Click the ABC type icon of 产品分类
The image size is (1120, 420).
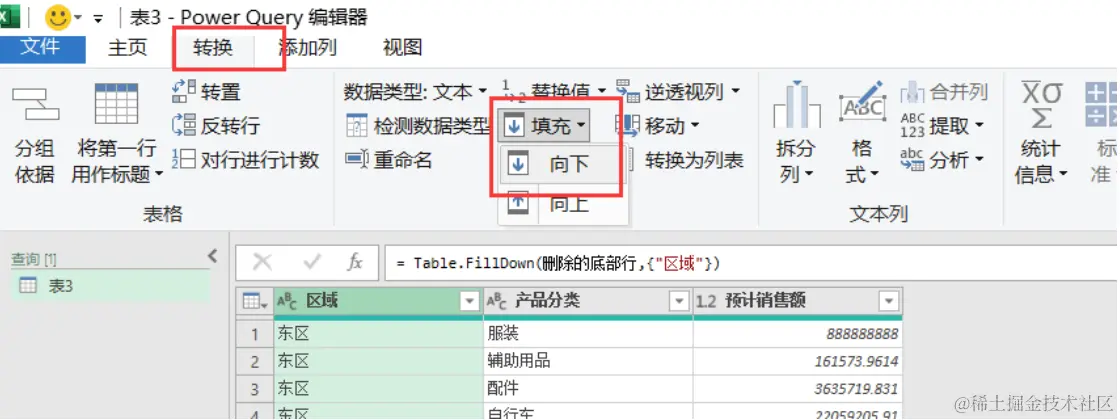coord(498,301)
